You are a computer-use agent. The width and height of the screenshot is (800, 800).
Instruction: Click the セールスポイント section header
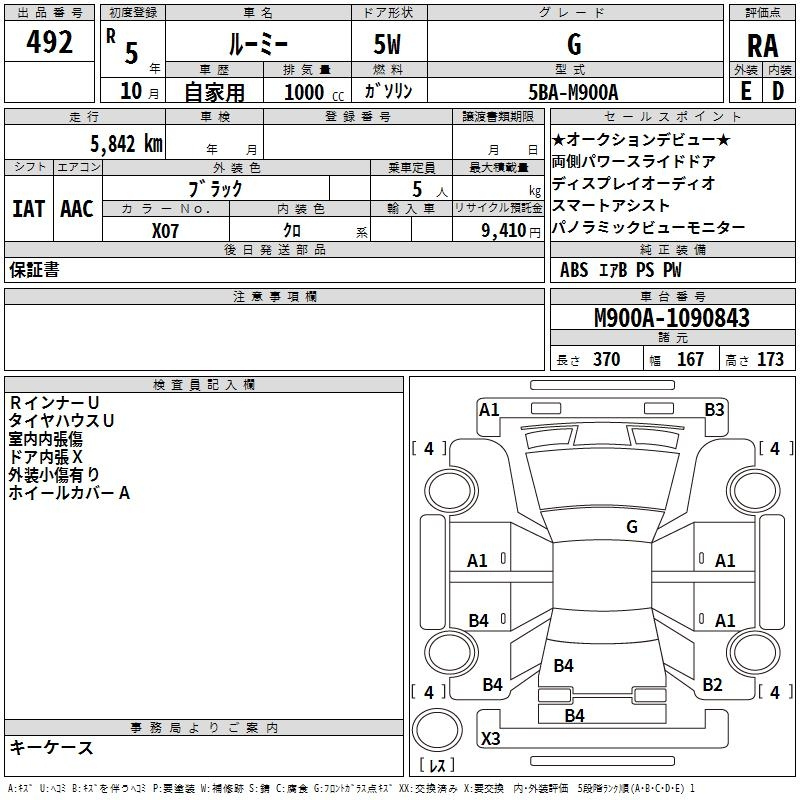coord(672,117)
